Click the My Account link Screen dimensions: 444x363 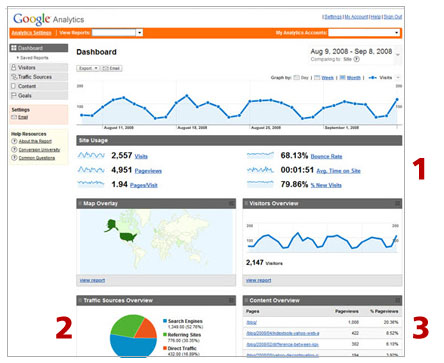[x=356, y=17]
